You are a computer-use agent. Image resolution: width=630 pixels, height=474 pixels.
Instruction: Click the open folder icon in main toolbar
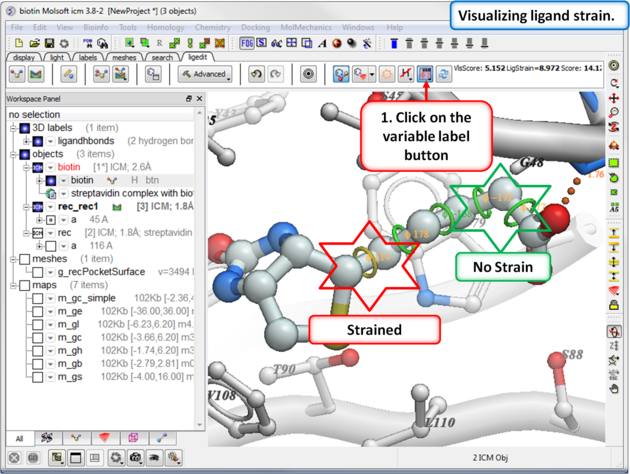[x=35, y=43]
